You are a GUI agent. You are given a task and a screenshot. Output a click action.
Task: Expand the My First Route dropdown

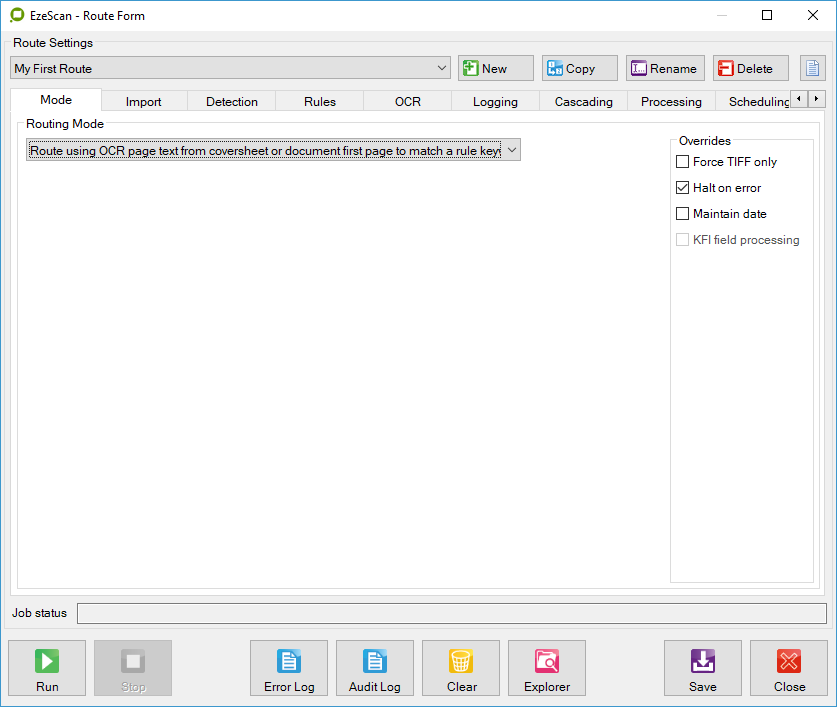click(x=443, y=69)
